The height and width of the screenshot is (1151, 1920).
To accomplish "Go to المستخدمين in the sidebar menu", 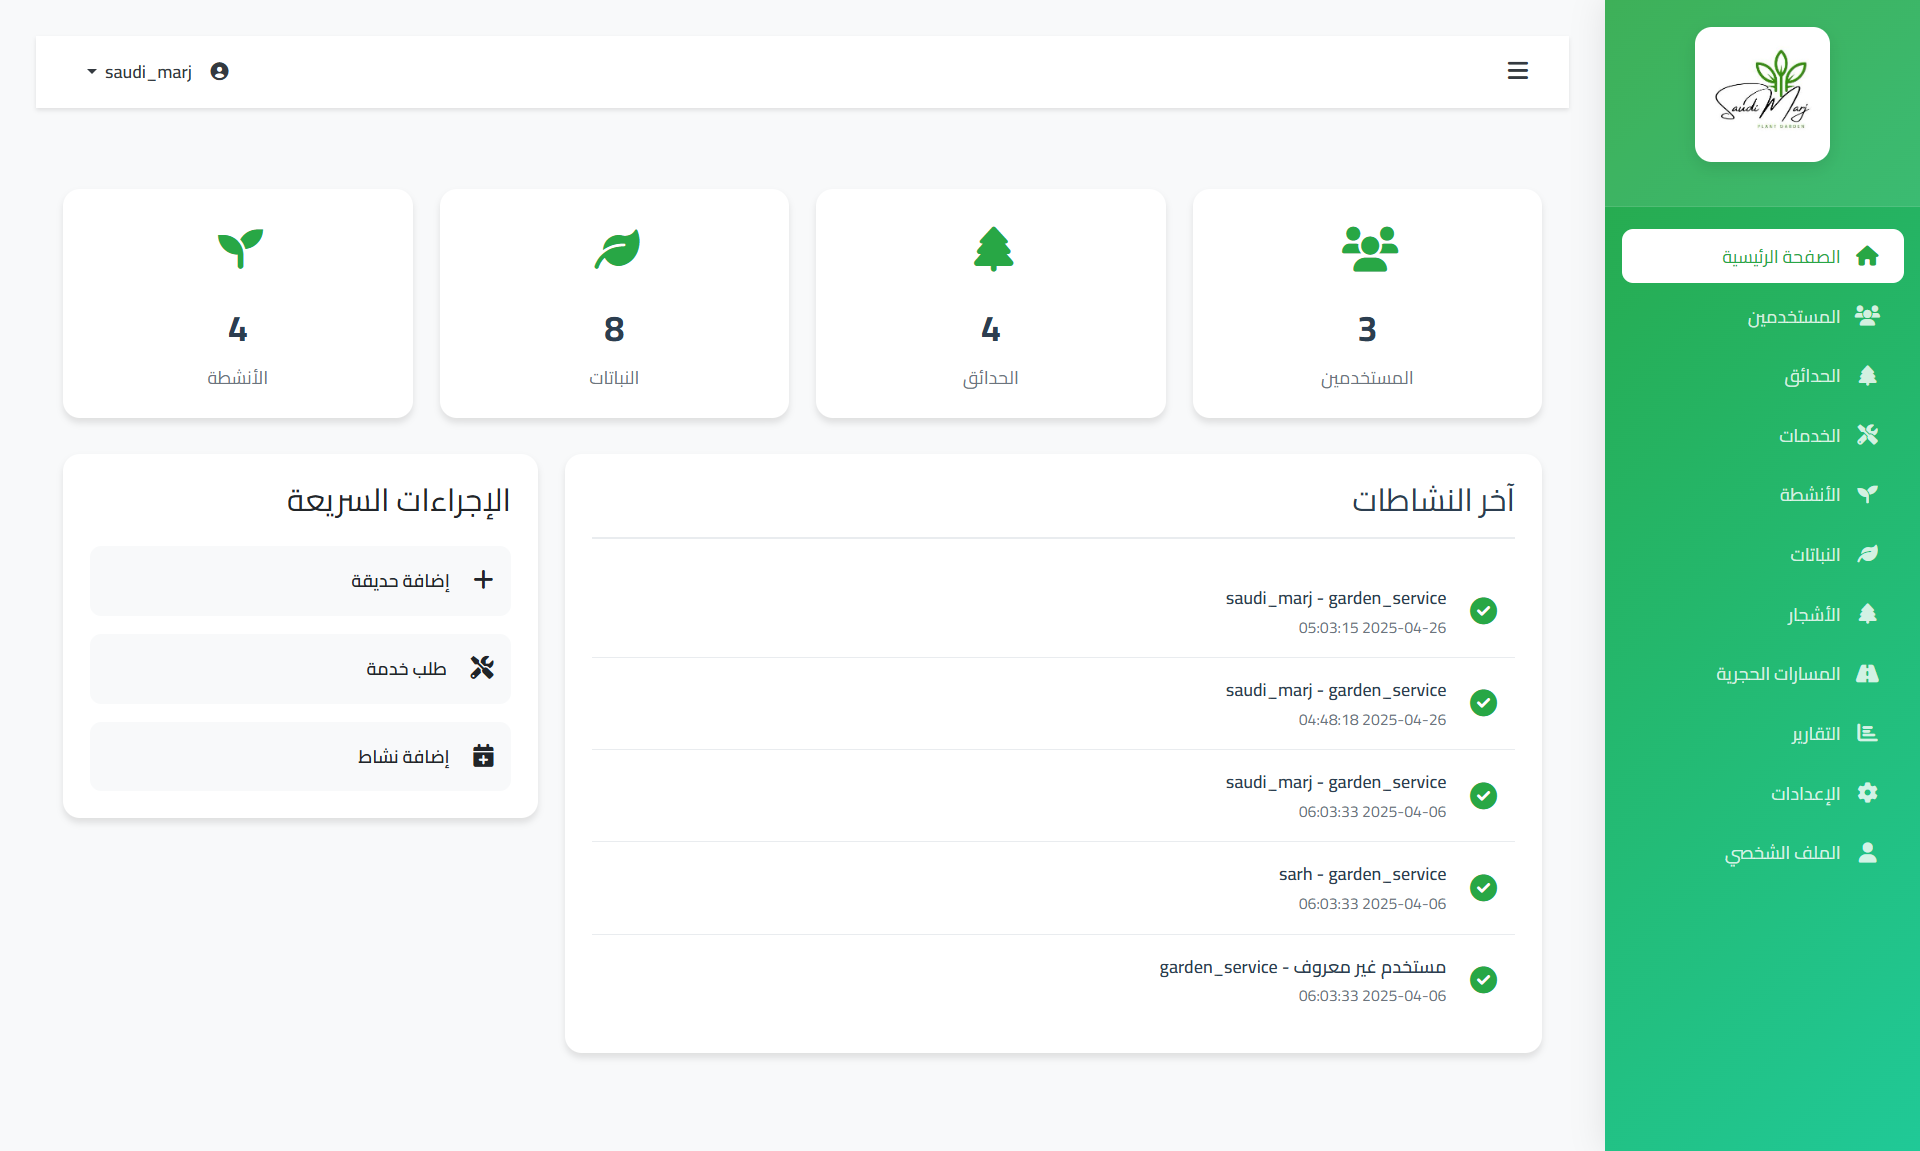I will click(x=1762, y=316).
